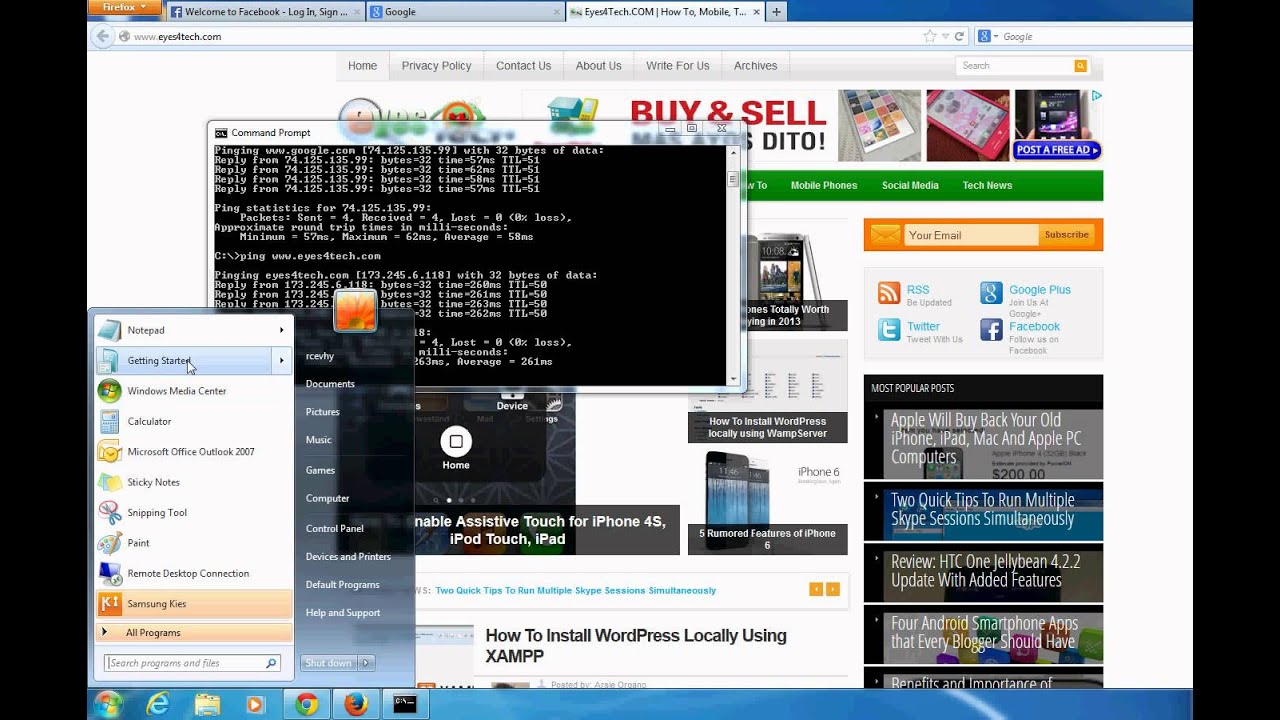Screen dimensions: 1280x720
Task: Open Help and Support
Action: (x=343, y=612)
